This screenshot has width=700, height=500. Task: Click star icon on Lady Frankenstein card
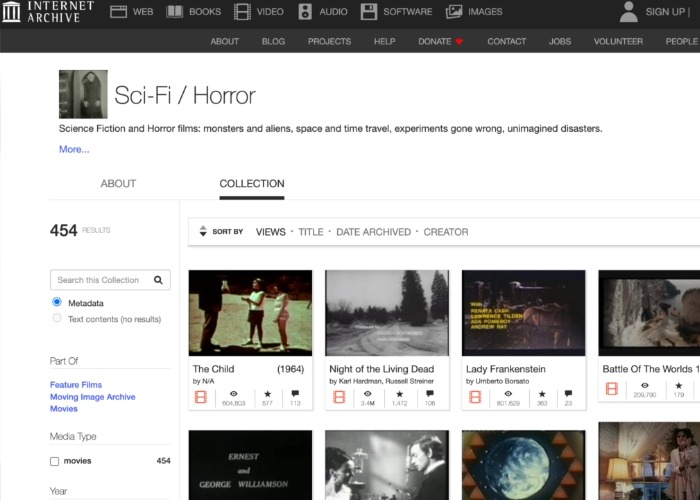(x=542, y=394)
